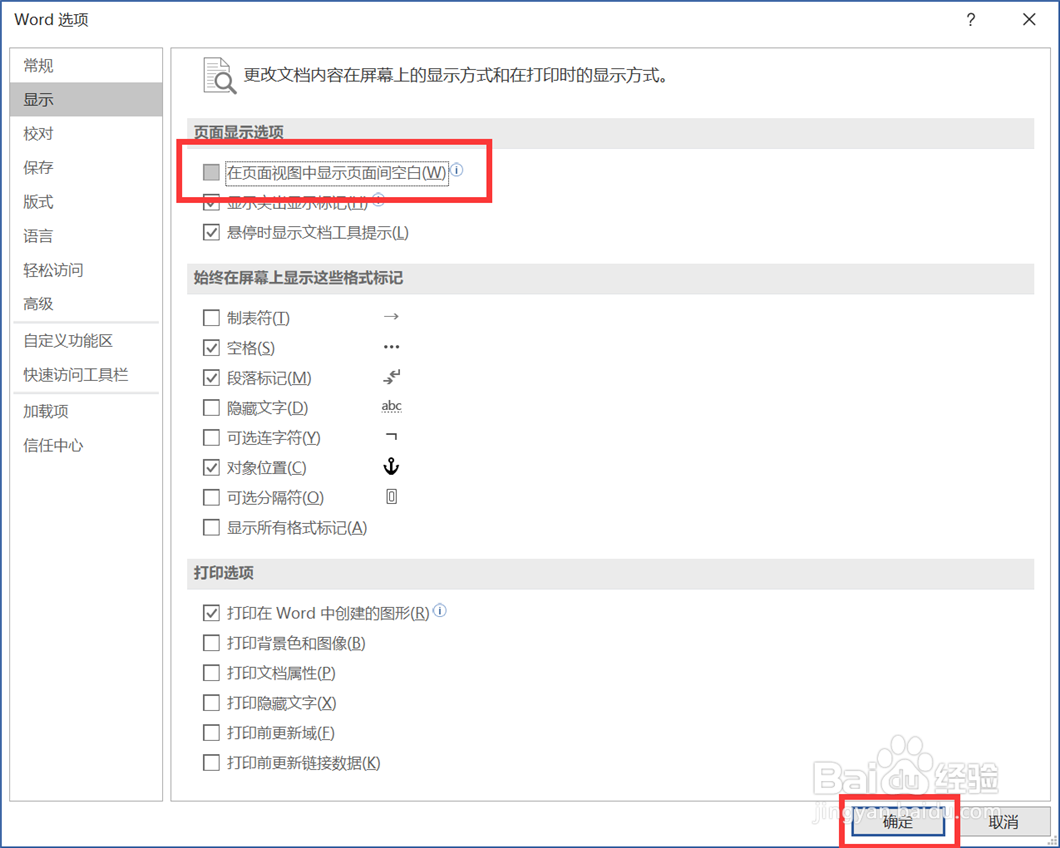
Task: Toggle 在页面视图中显示页面间空白 checkbox
Action: 212,172
